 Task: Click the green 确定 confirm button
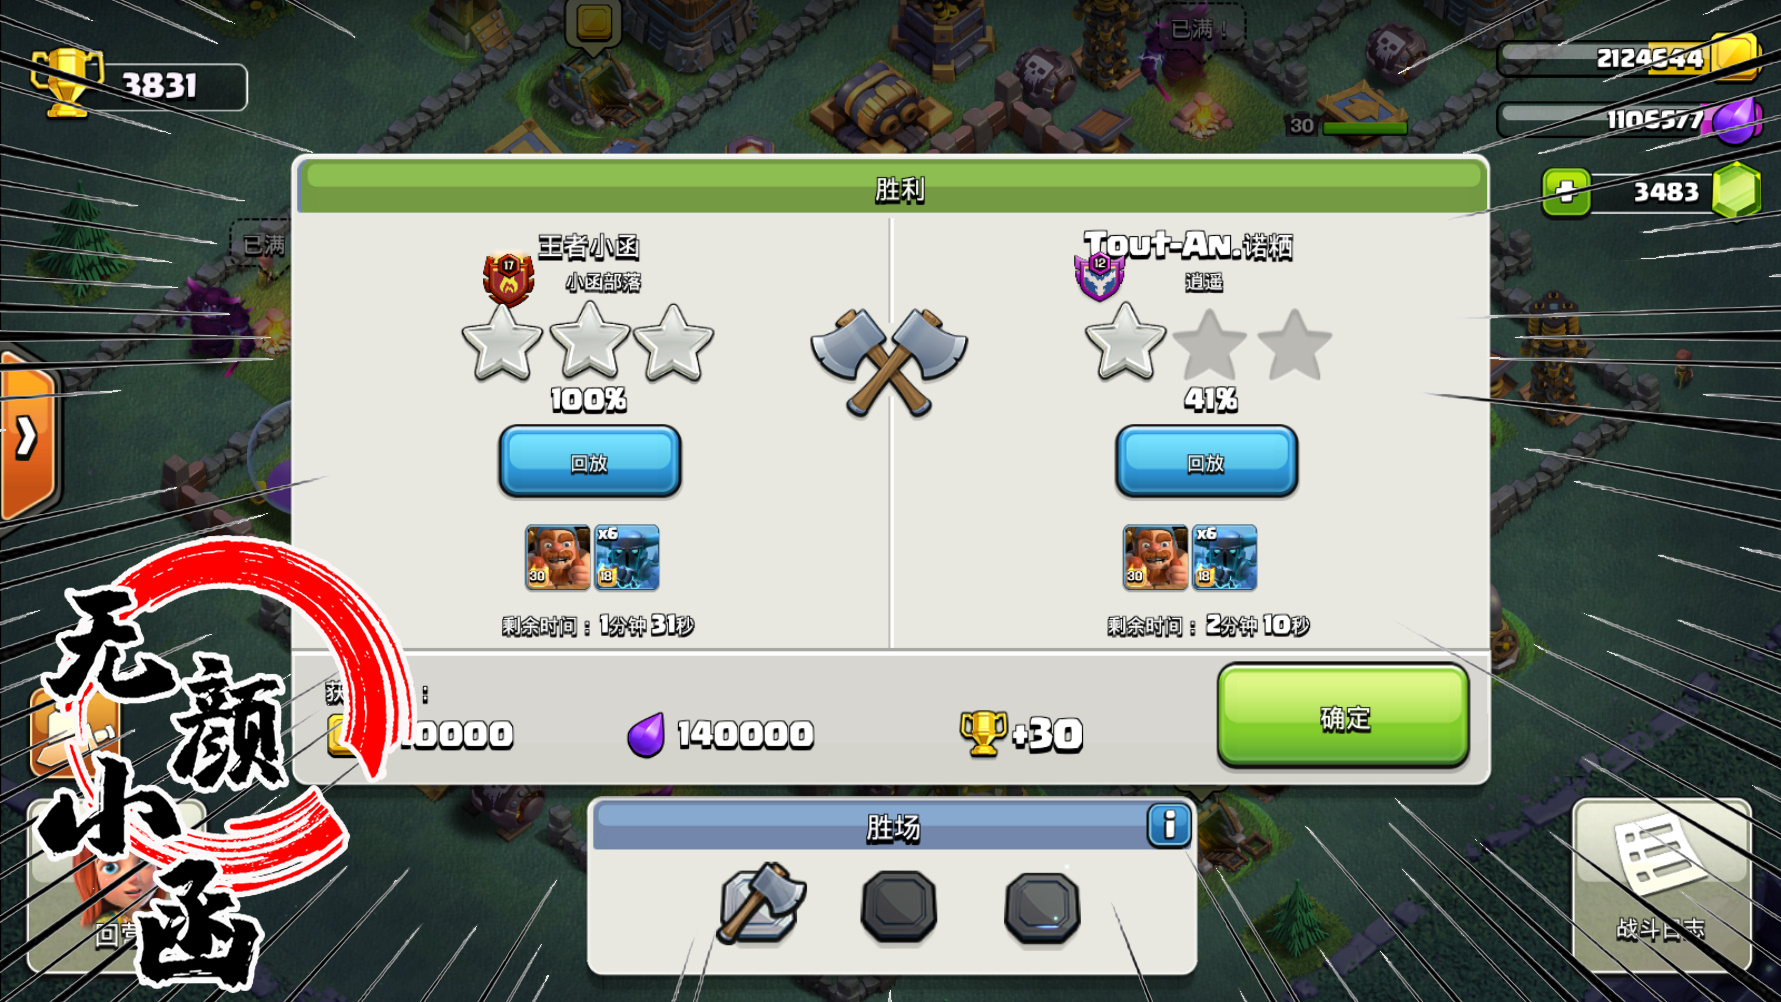(x=1343, y=717)
